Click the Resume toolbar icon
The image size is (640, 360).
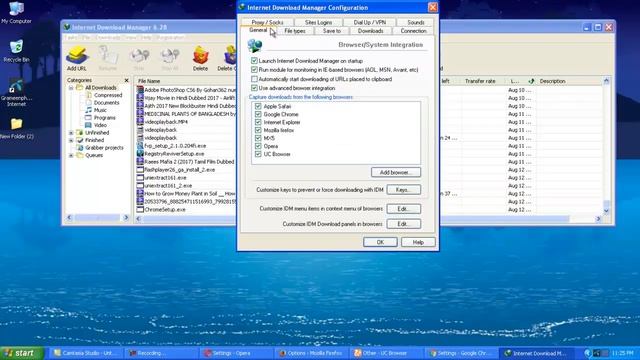coord(108,58)
